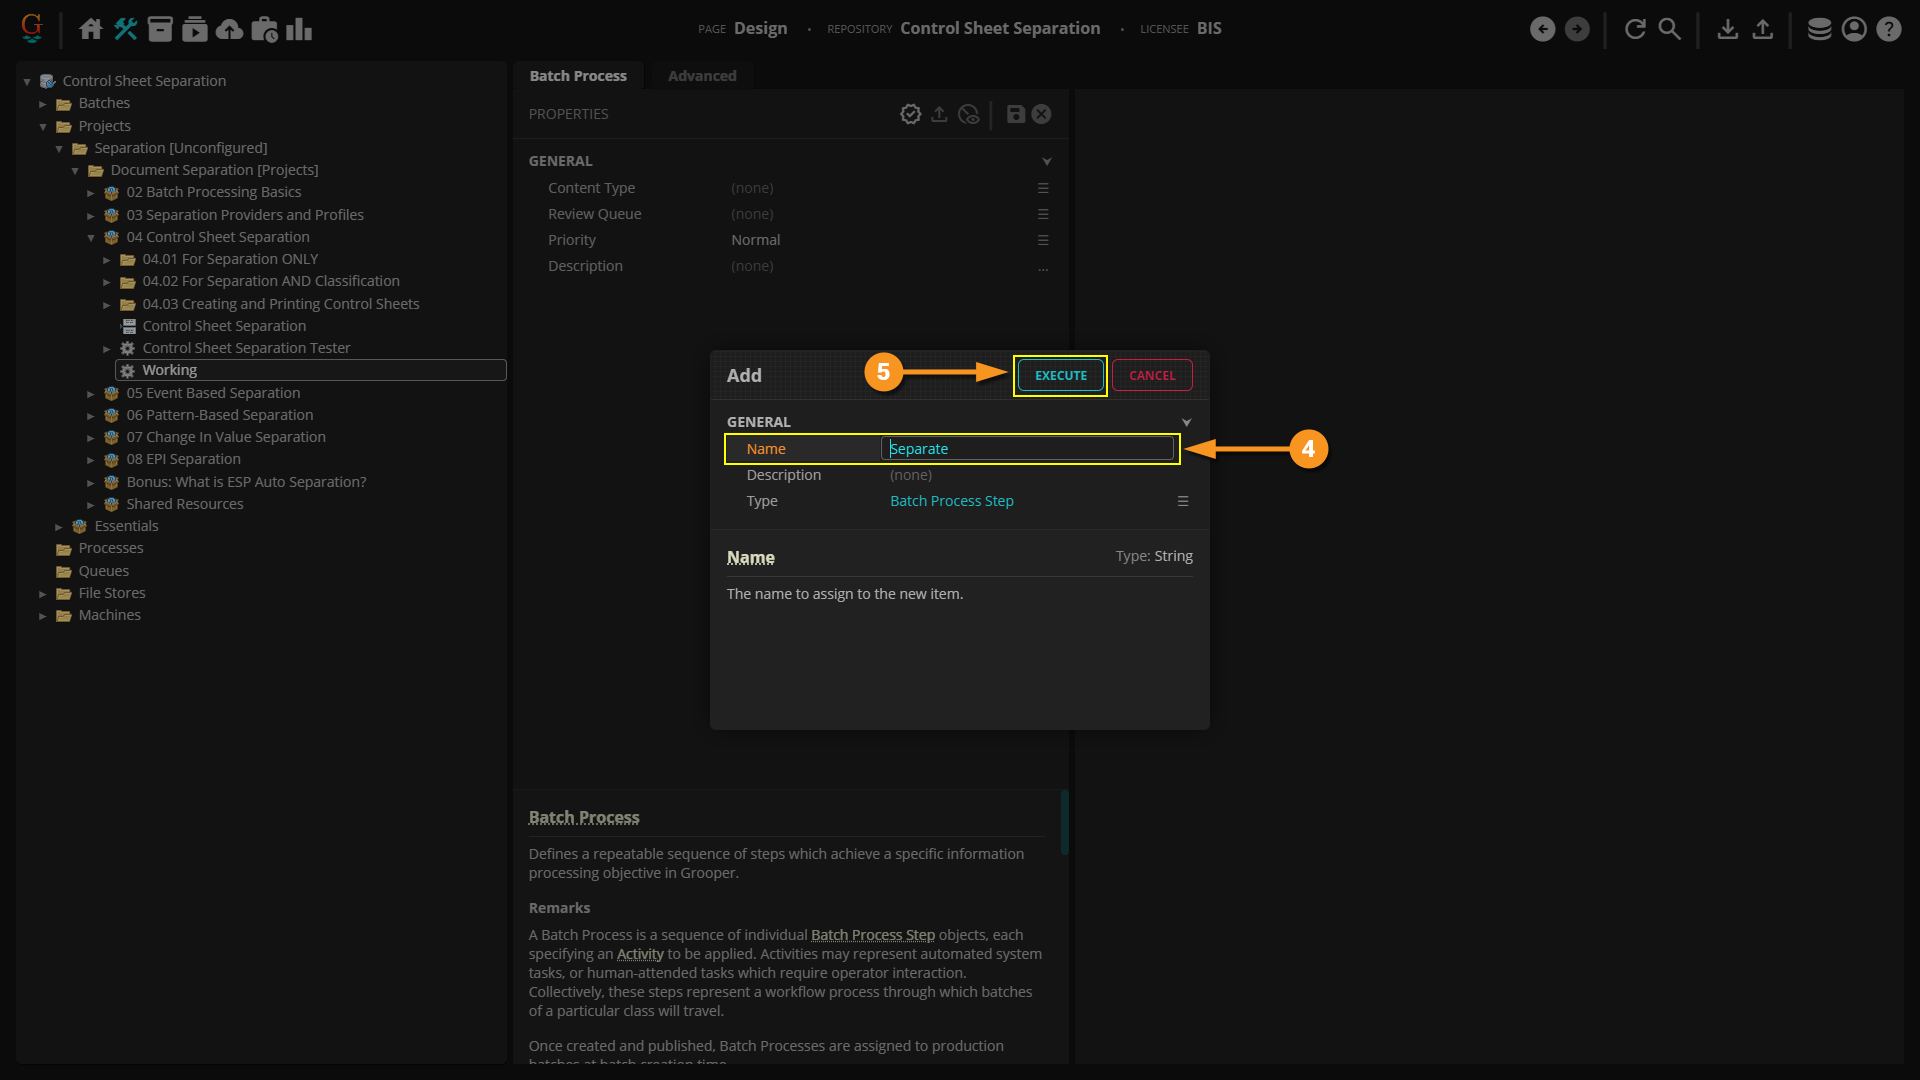Click the Design tools wrench icon
Viewport: 1920px width, 1080px height.
point(125,29)
